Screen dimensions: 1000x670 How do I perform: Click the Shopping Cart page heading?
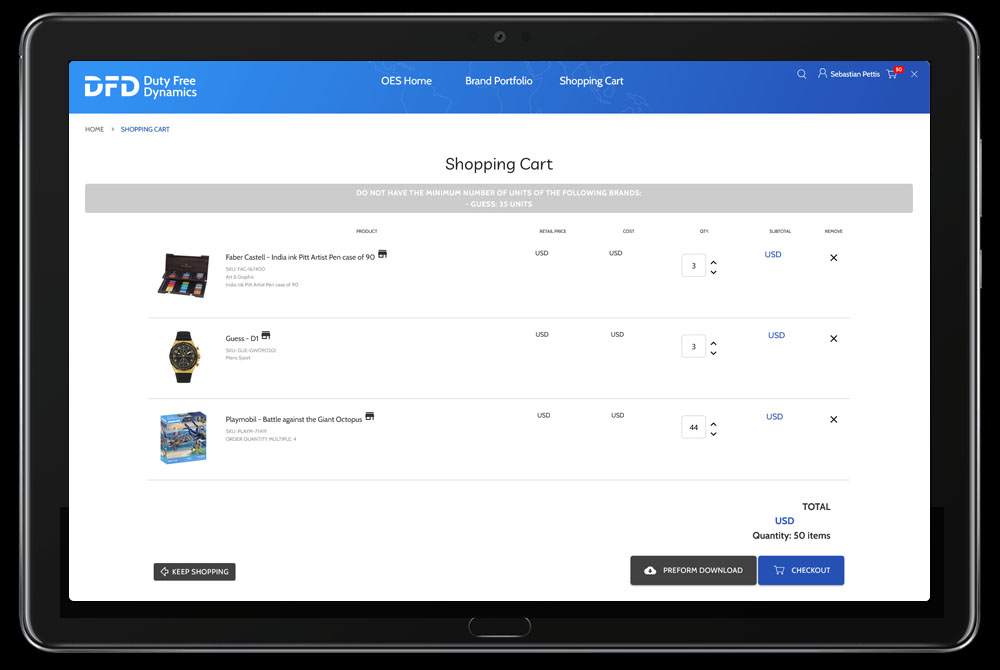499,164
